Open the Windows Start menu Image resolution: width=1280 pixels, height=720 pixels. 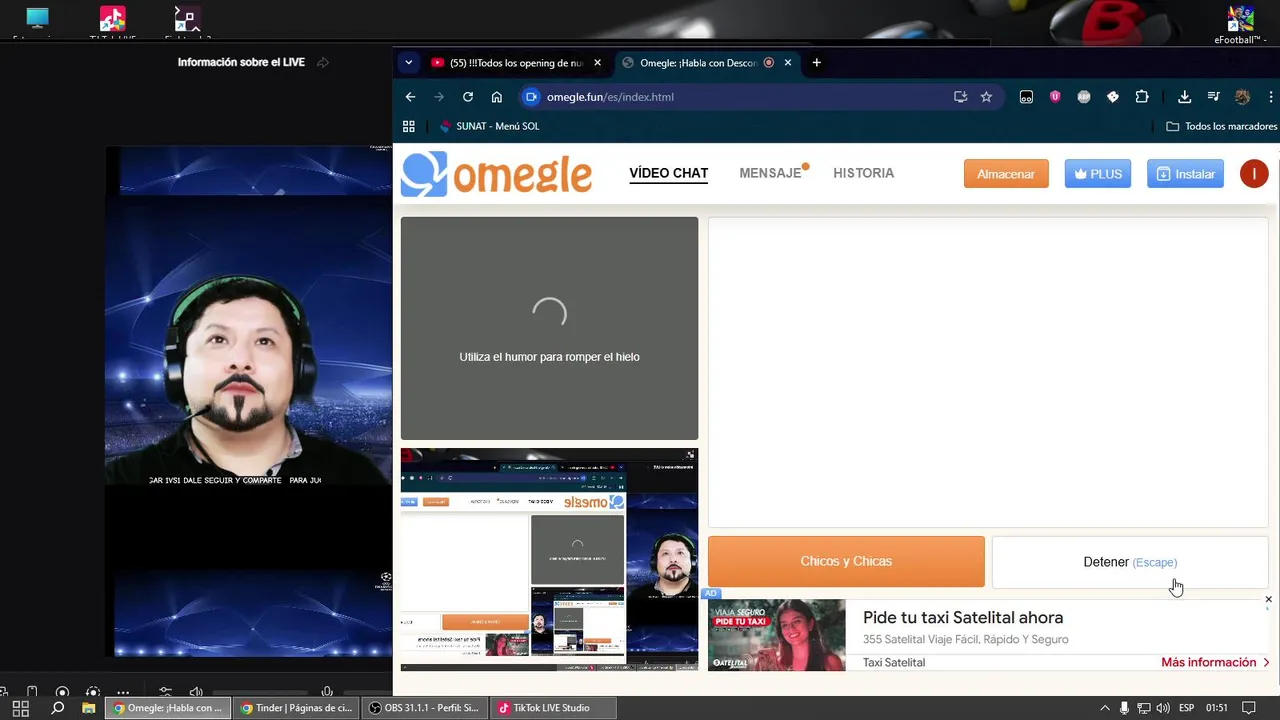20,708
